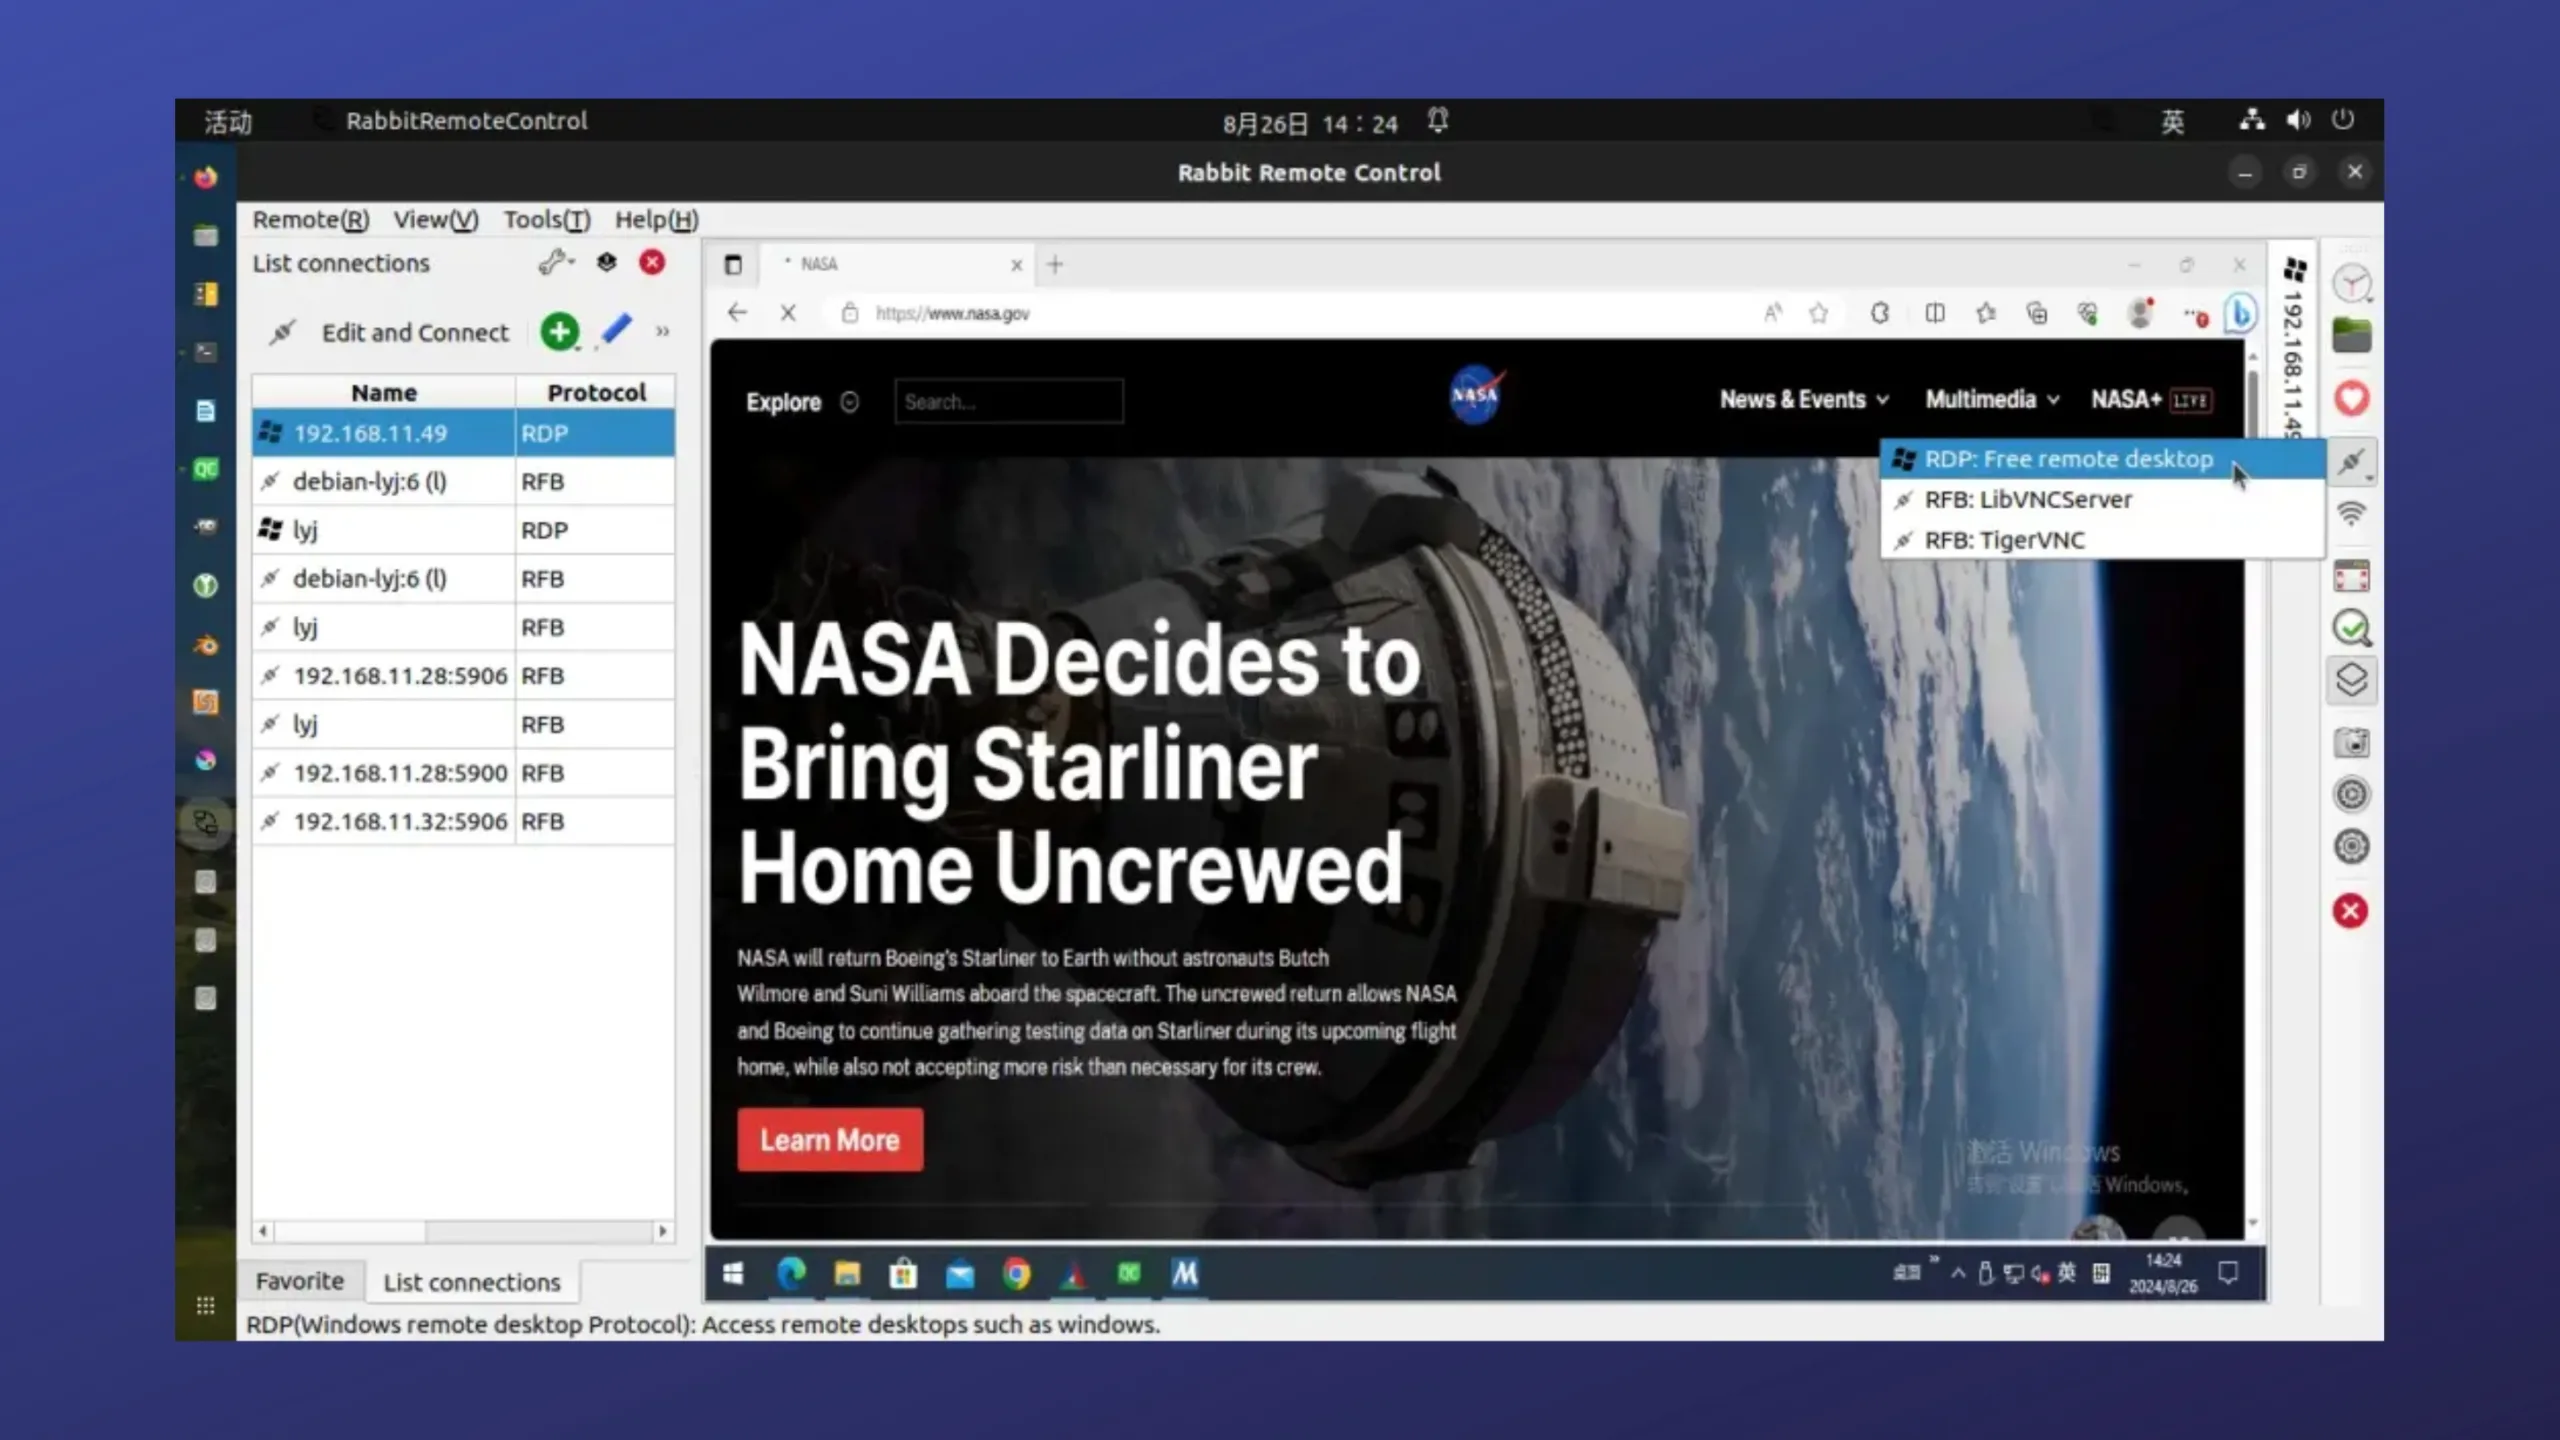Select the 192.168.11.49 RDP connection row
This screenshot has height=1440, width=2560.
(464, 433)
